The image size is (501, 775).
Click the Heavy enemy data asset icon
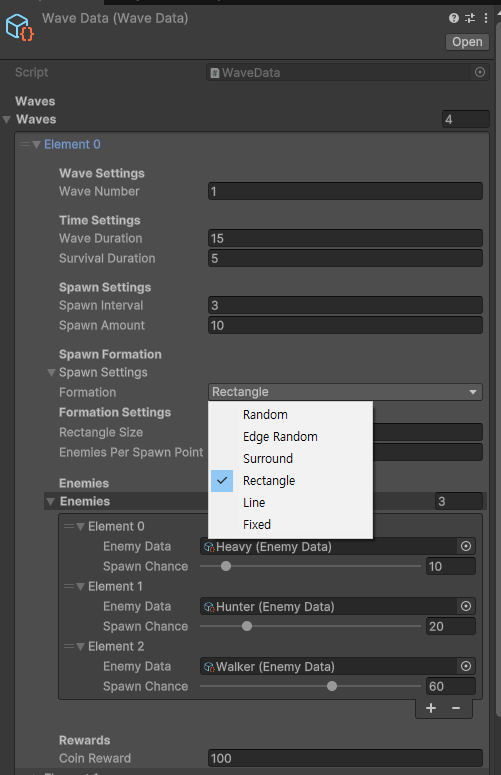tap(209, 547)
